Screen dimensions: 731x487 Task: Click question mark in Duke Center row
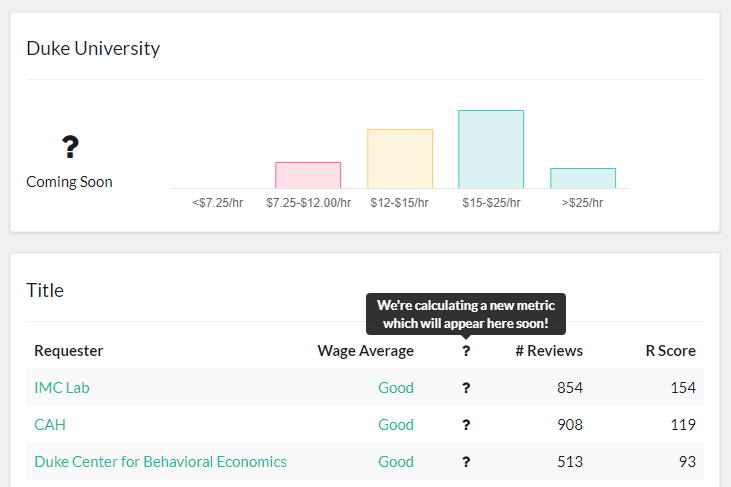466,462
